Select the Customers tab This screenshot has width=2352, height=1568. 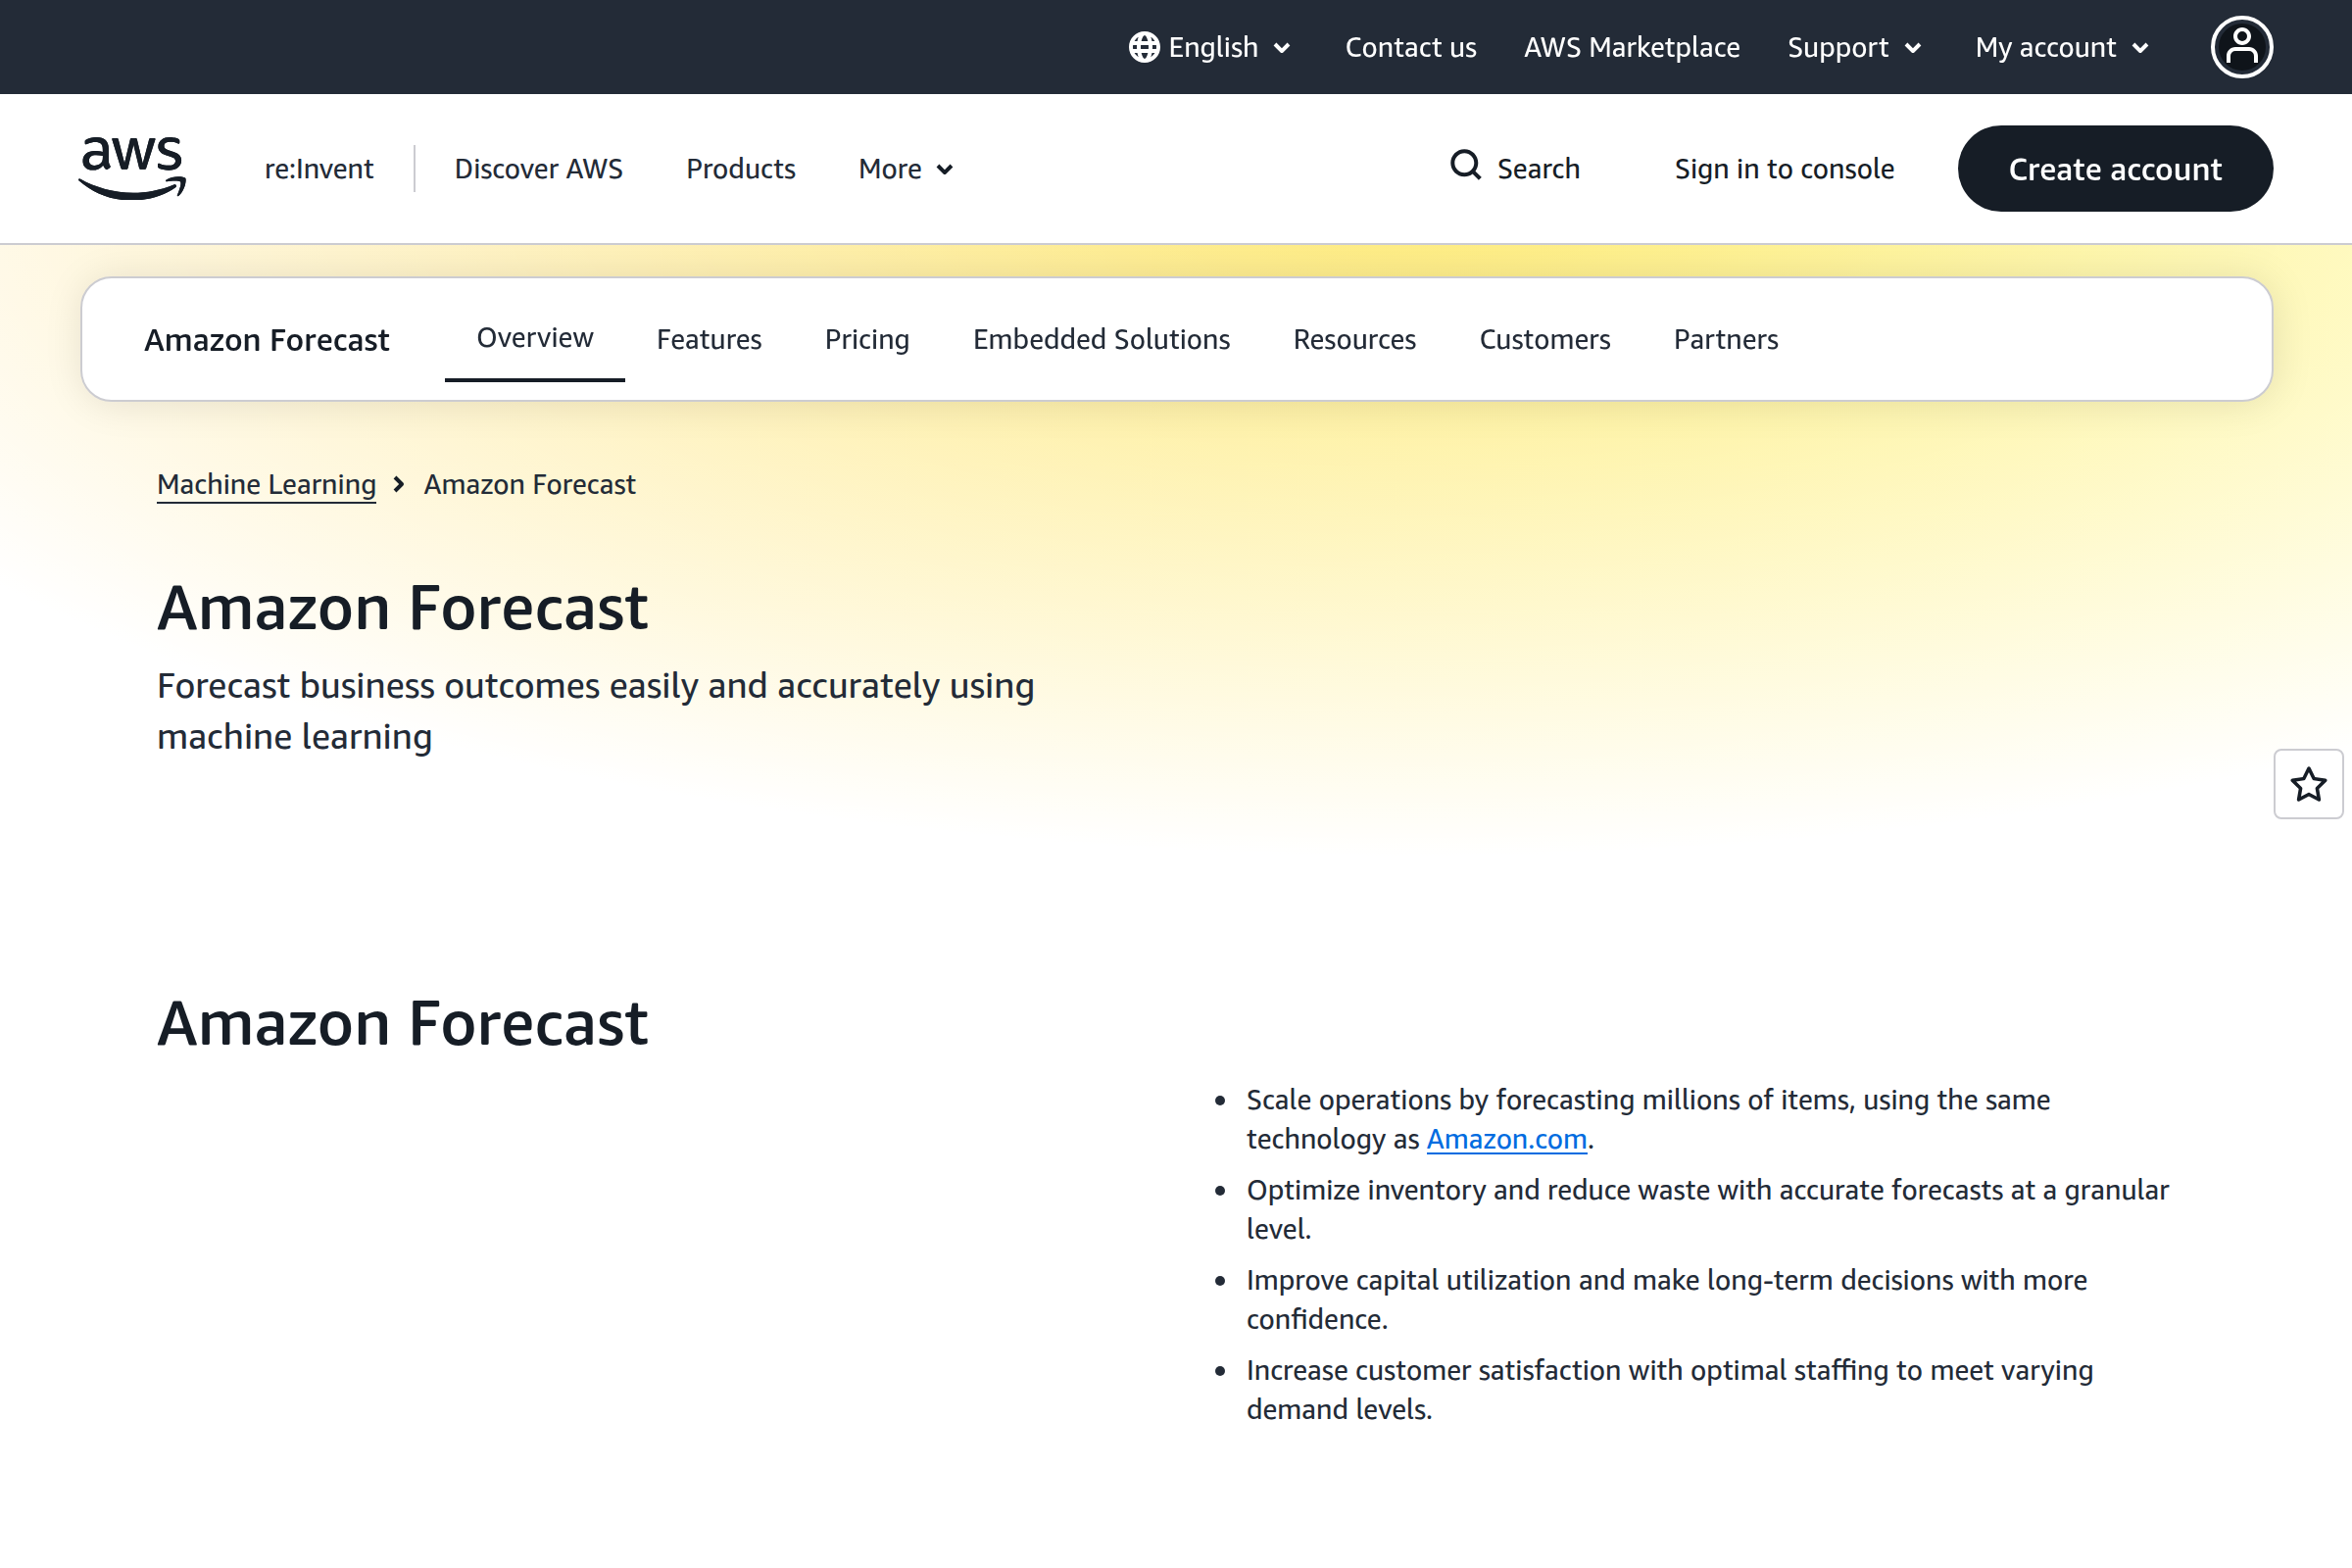tap(1544, 340)
